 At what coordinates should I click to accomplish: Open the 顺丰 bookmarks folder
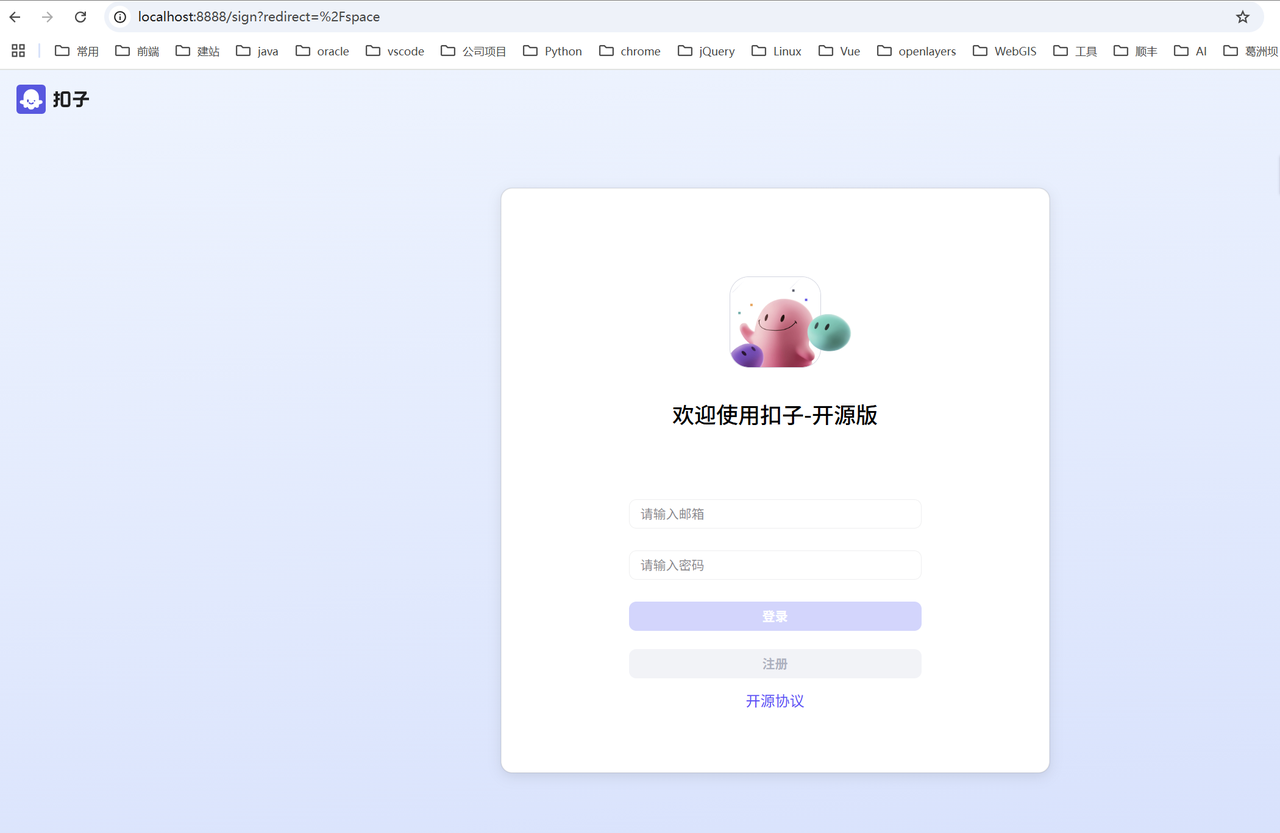tap(1136, 51)
